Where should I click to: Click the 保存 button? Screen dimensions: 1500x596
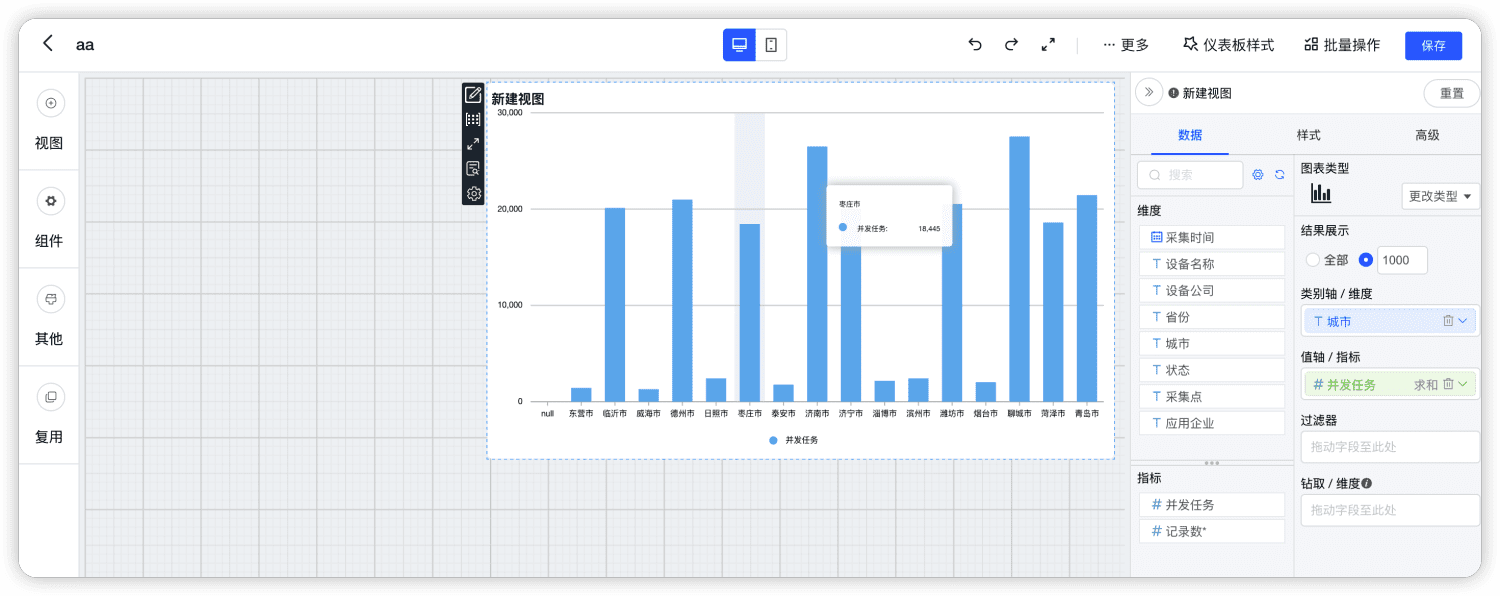pos(1433,45)
